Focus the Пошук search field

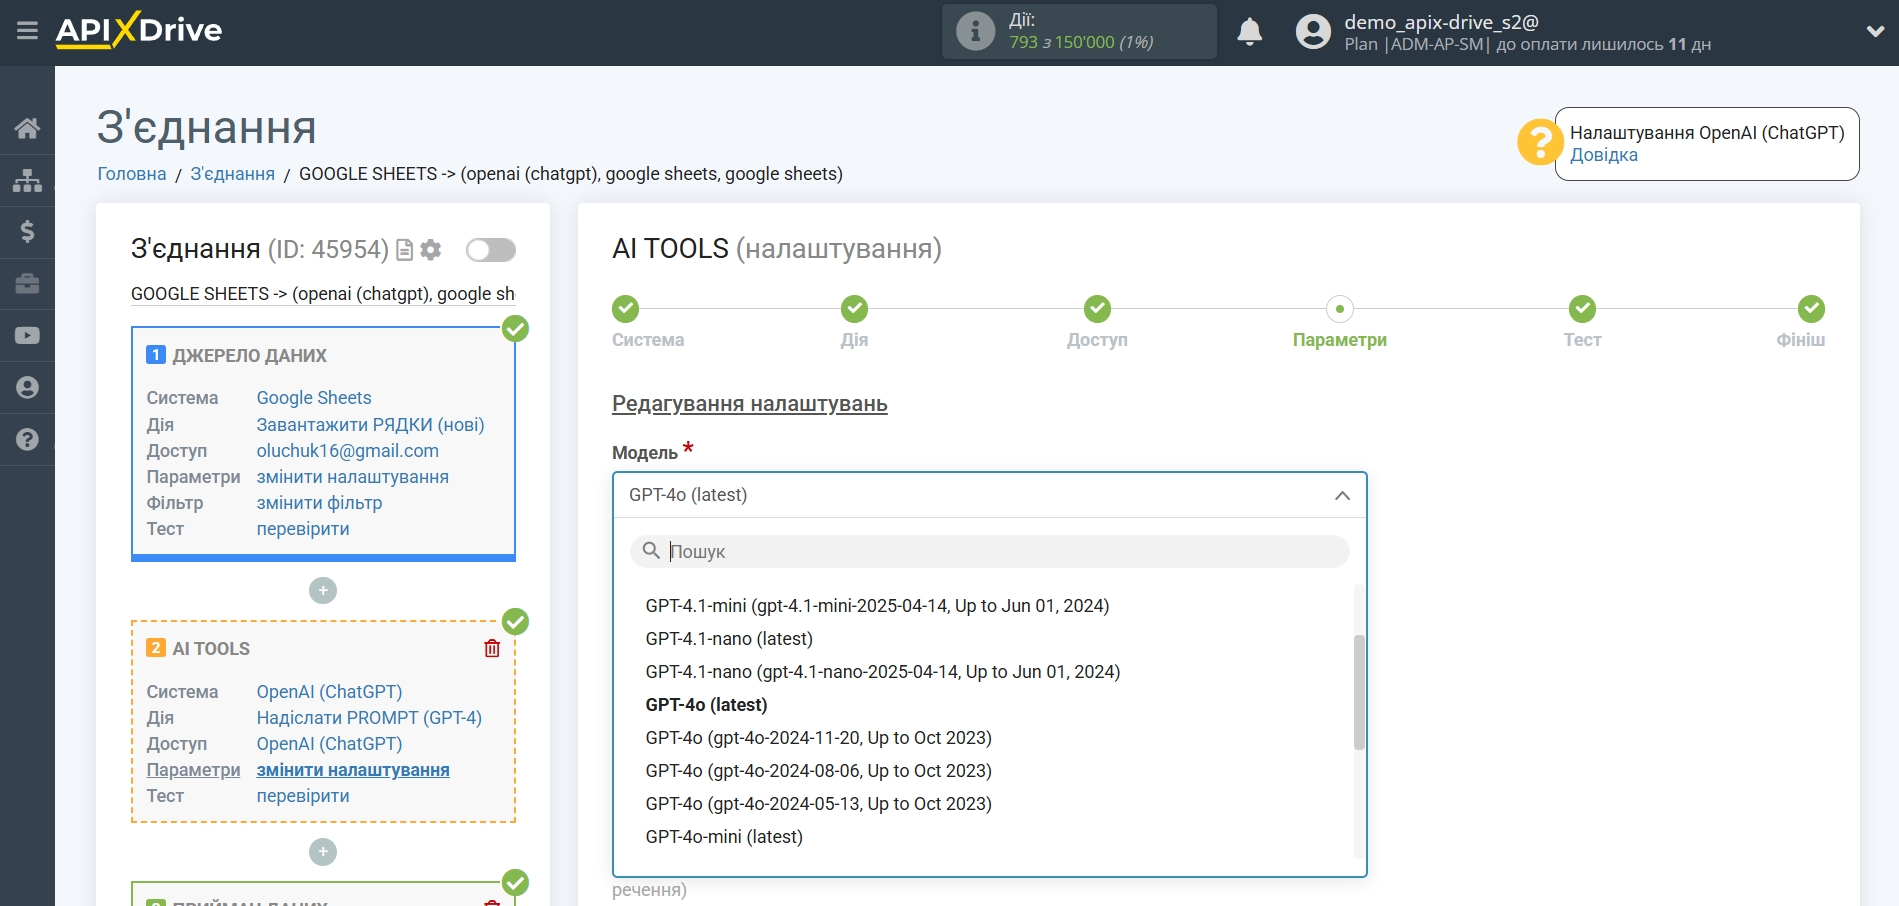pos(990,551)
